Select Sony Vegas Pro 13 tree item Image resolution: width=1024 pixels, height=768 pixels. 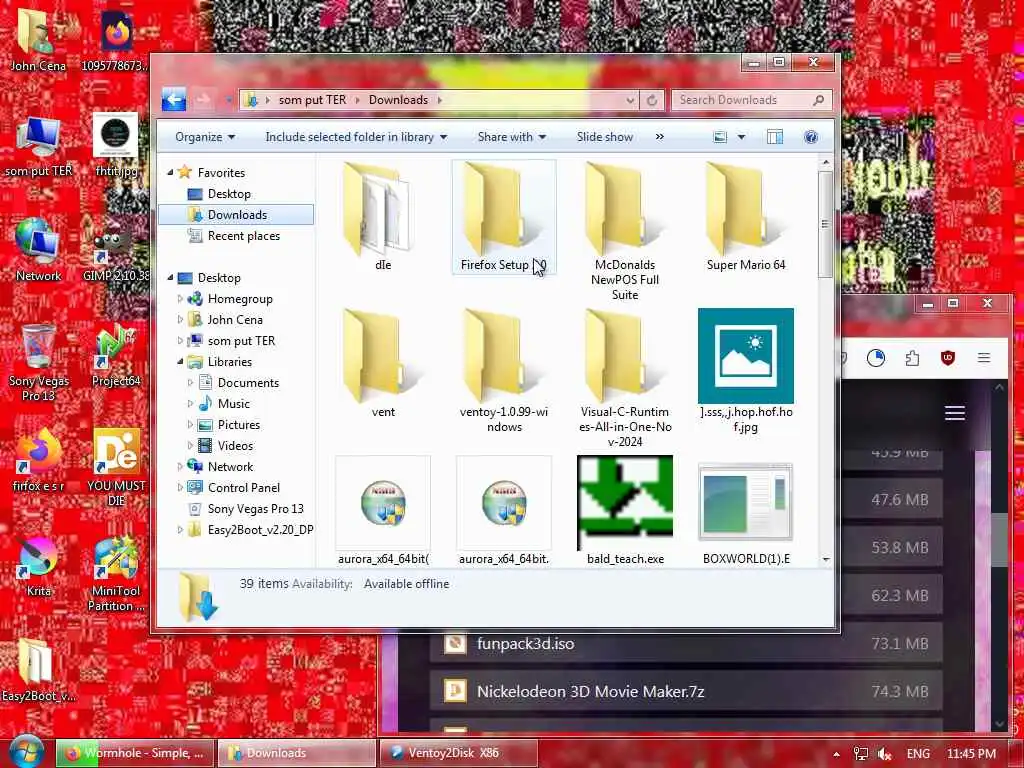tap(255, 509)
